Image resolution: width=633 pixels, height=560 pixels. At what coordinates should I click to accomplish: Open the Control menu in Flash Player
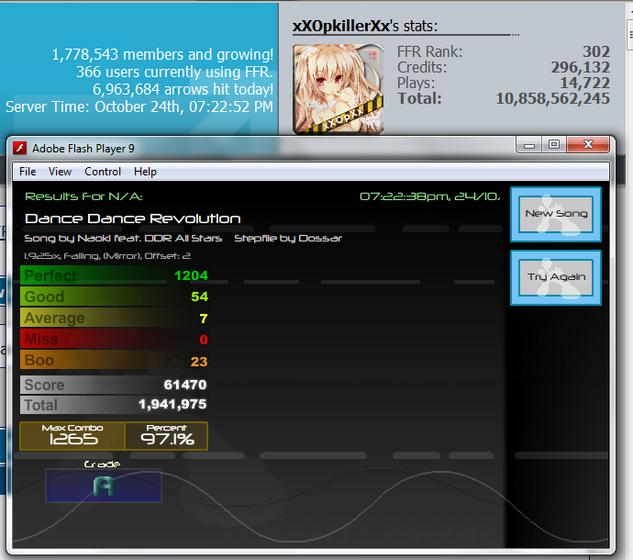click(103, 172)
